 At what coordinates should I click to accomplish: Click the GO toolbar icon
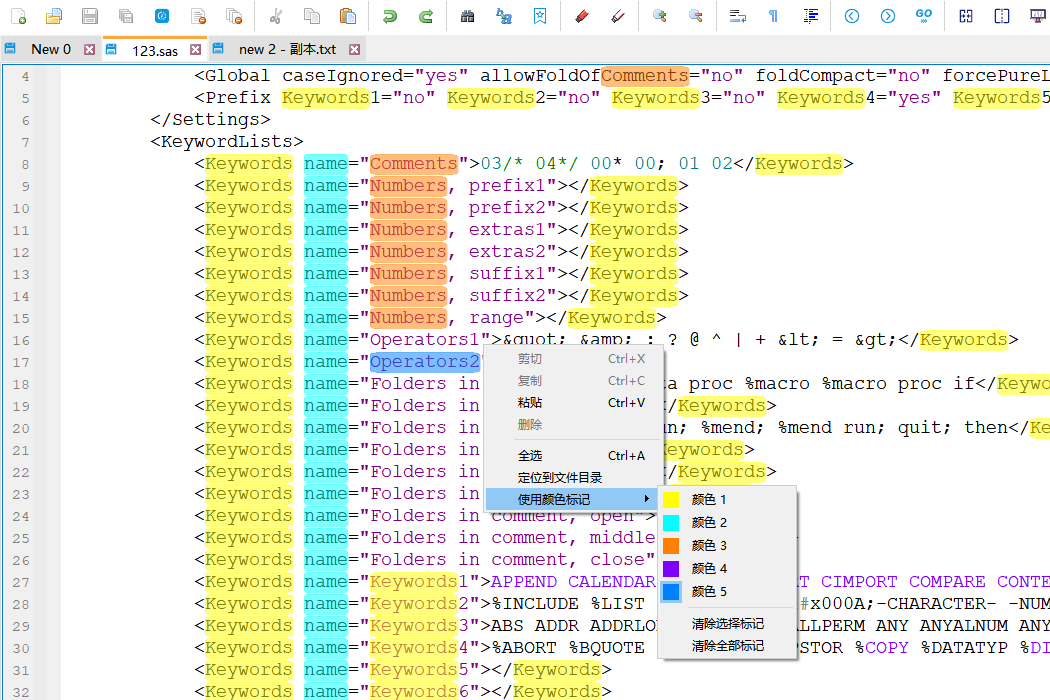click(924, 16)
